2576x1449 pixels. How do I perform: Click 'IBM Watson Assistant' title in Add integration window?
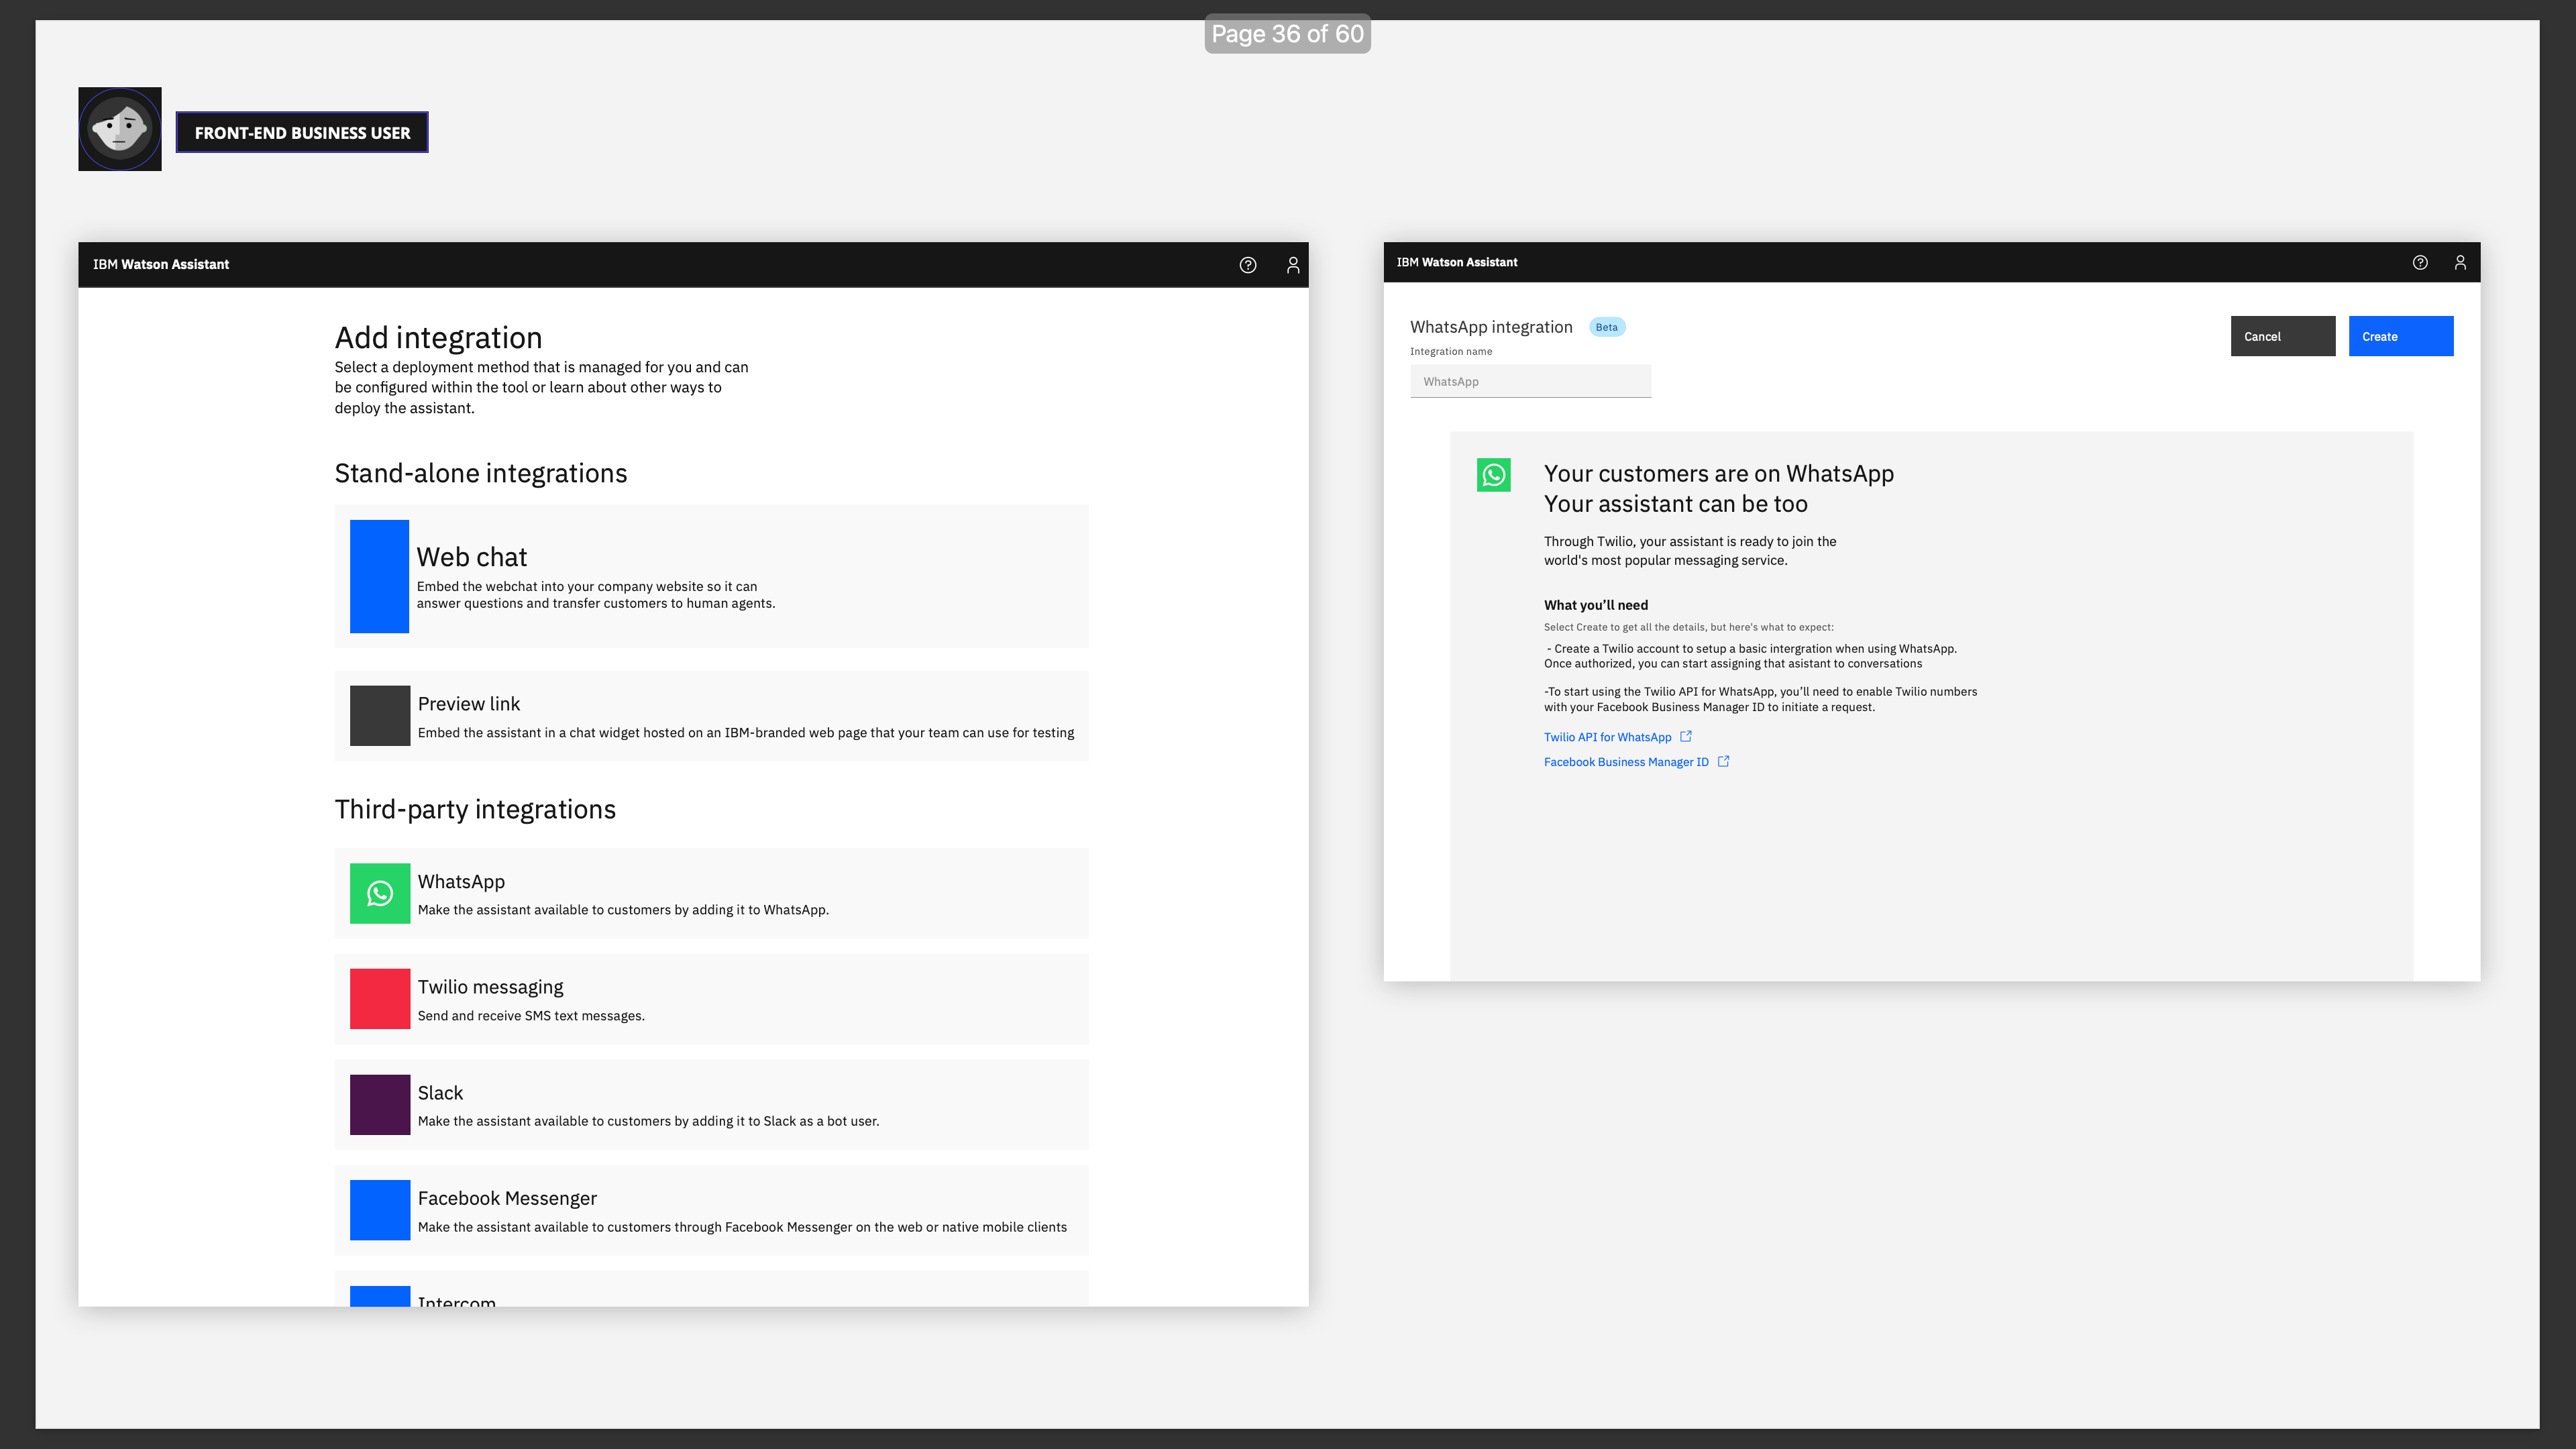point(161,264)
